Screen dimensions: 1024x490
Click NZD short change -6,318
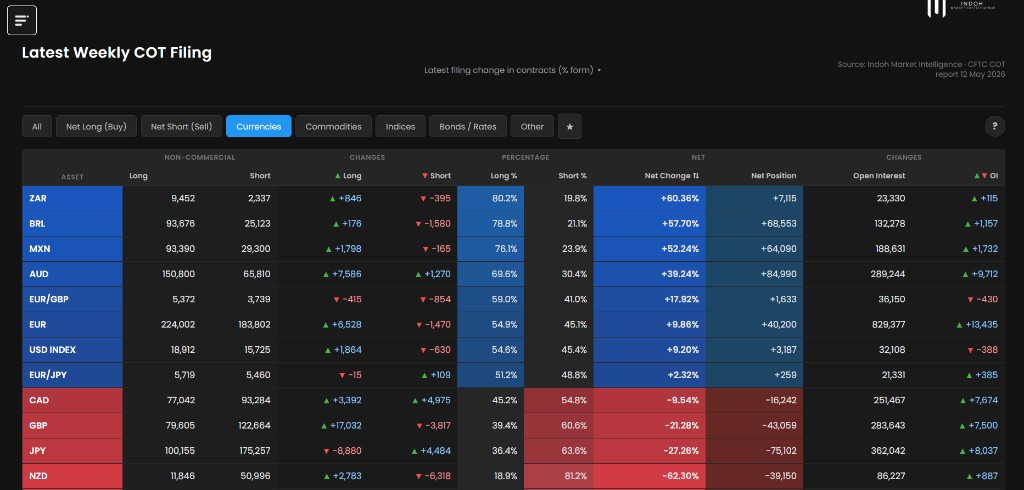point(433,476)
